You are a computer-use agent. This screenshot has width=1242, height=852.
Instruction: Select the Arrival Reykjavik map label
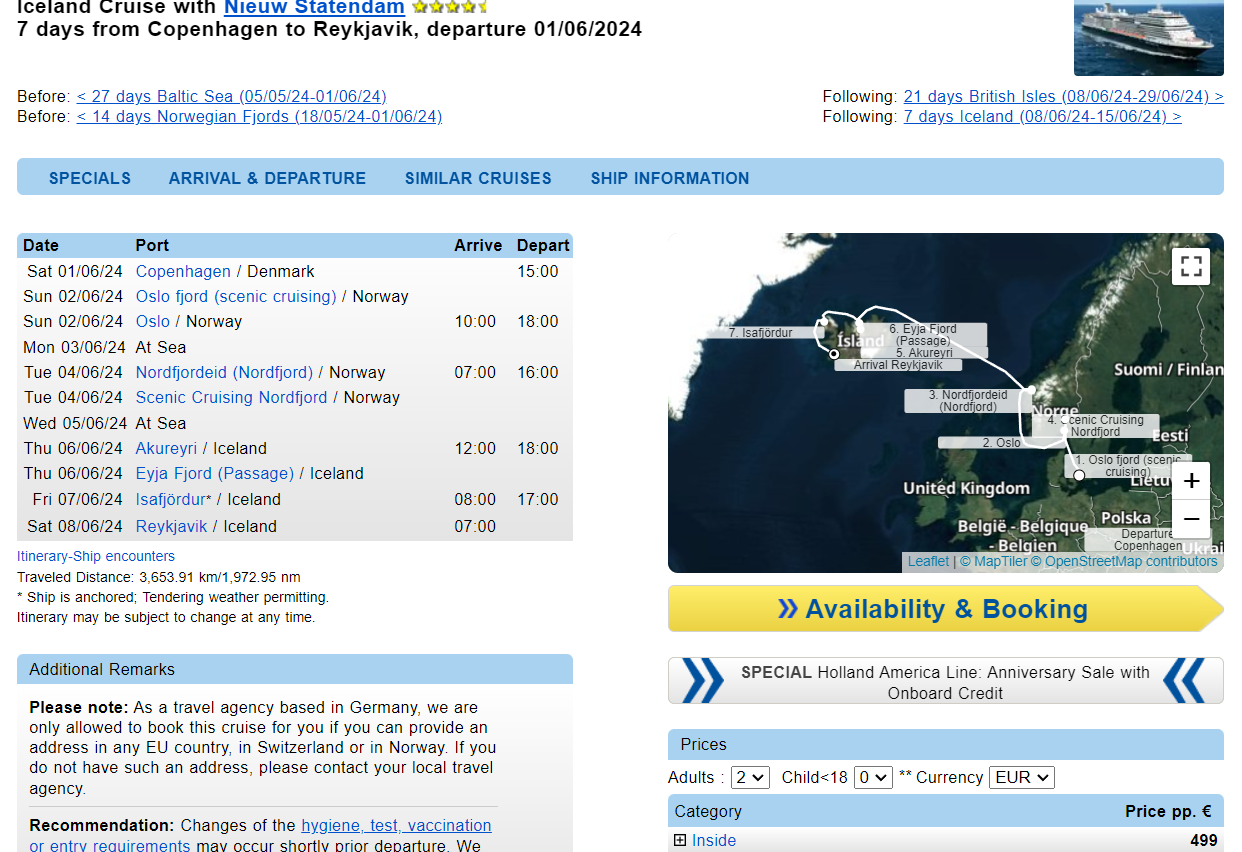pyautogui.click(x=898, y=365)
